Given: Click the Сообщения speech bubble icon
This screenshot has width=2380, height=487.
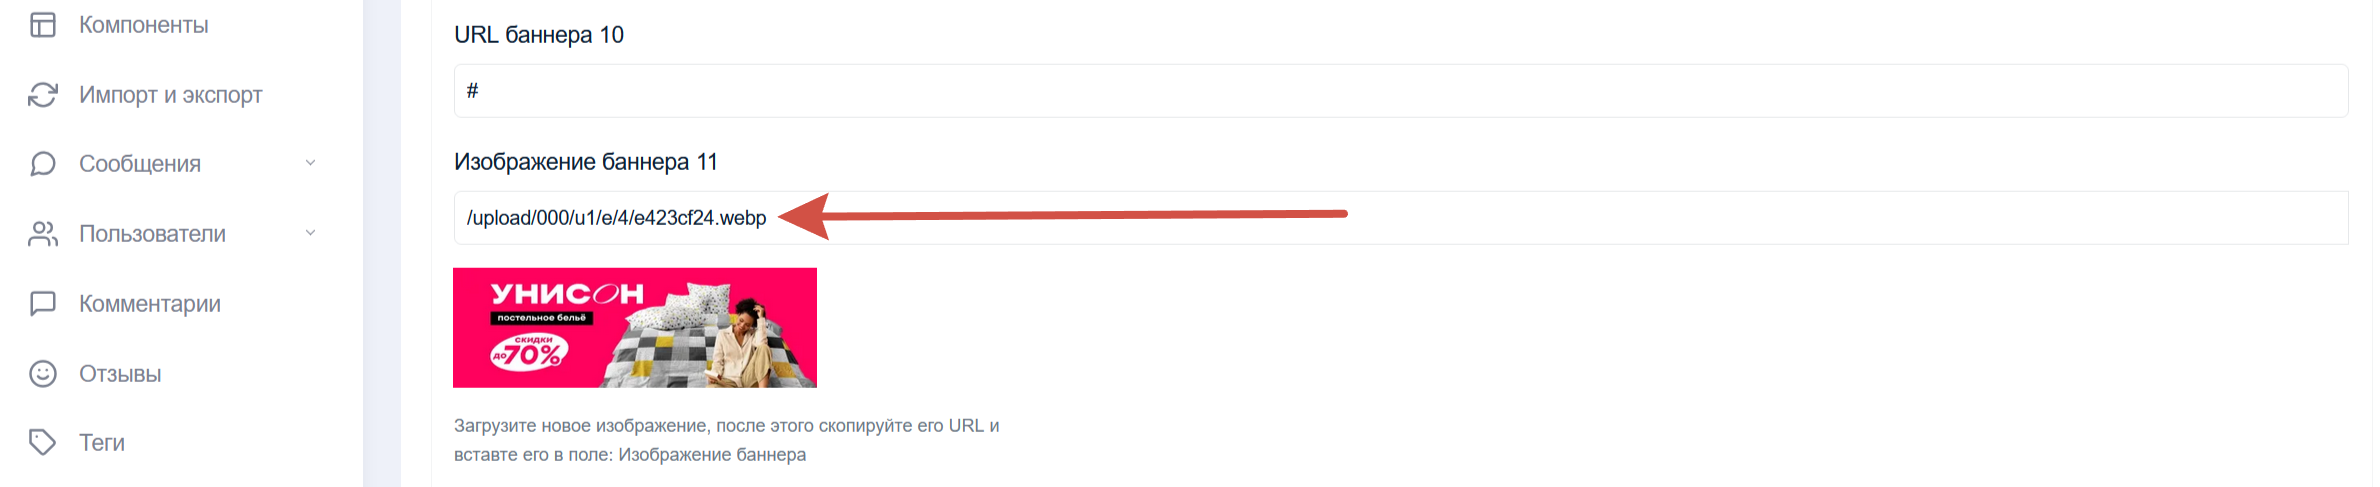Looking at the screenshot, I should click(43, 164).
